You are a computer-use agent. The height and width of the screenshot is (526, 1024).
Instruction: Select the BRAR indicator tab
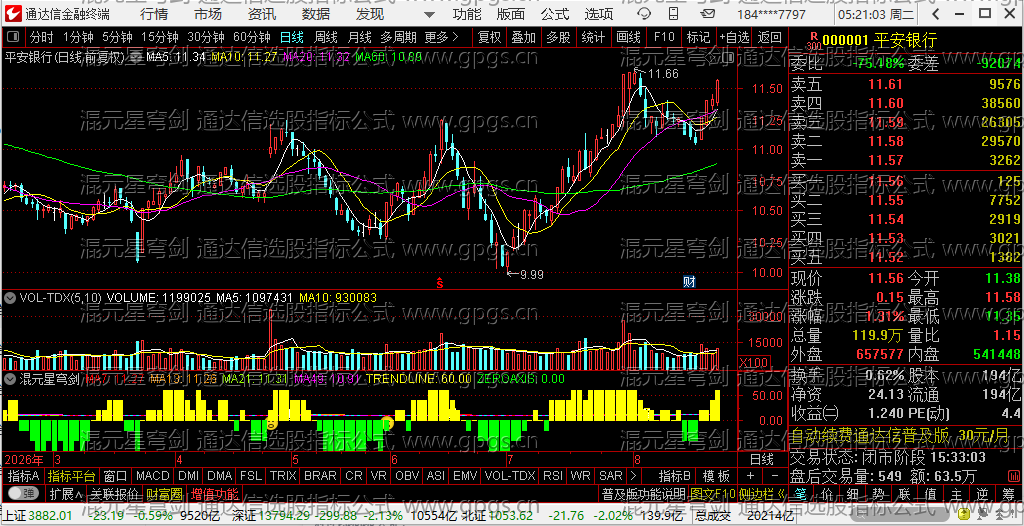pos(321,476)
